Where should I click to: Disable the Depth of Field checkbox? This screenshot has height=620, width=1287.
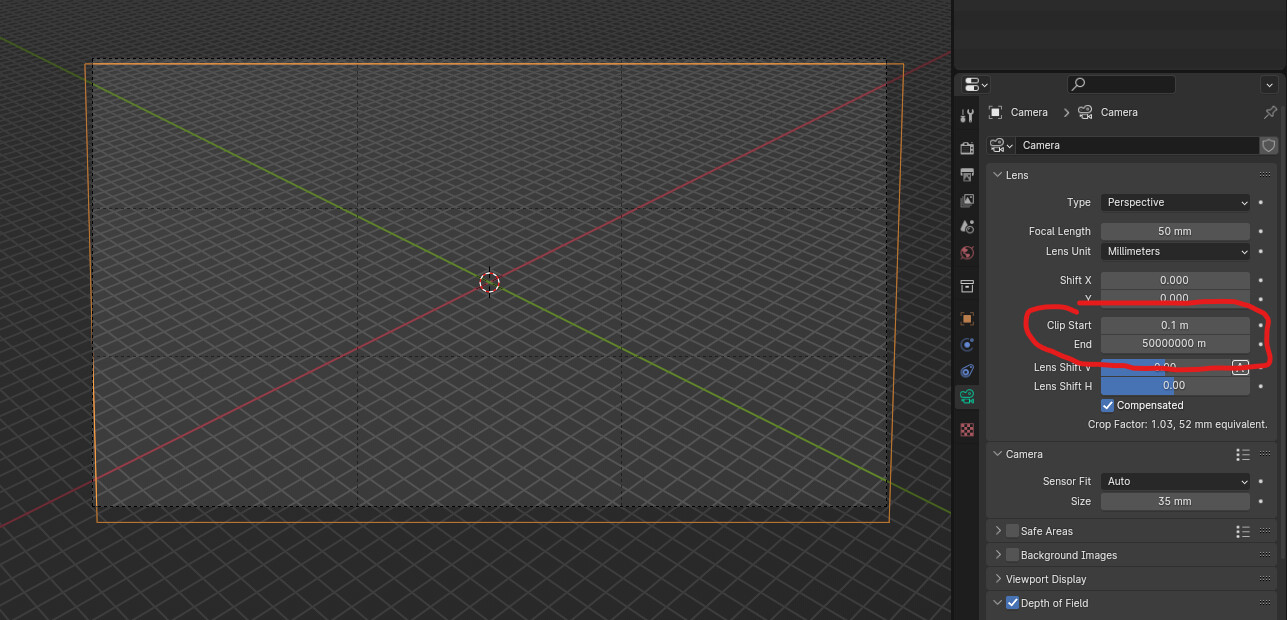click(x=1012, y=603)
